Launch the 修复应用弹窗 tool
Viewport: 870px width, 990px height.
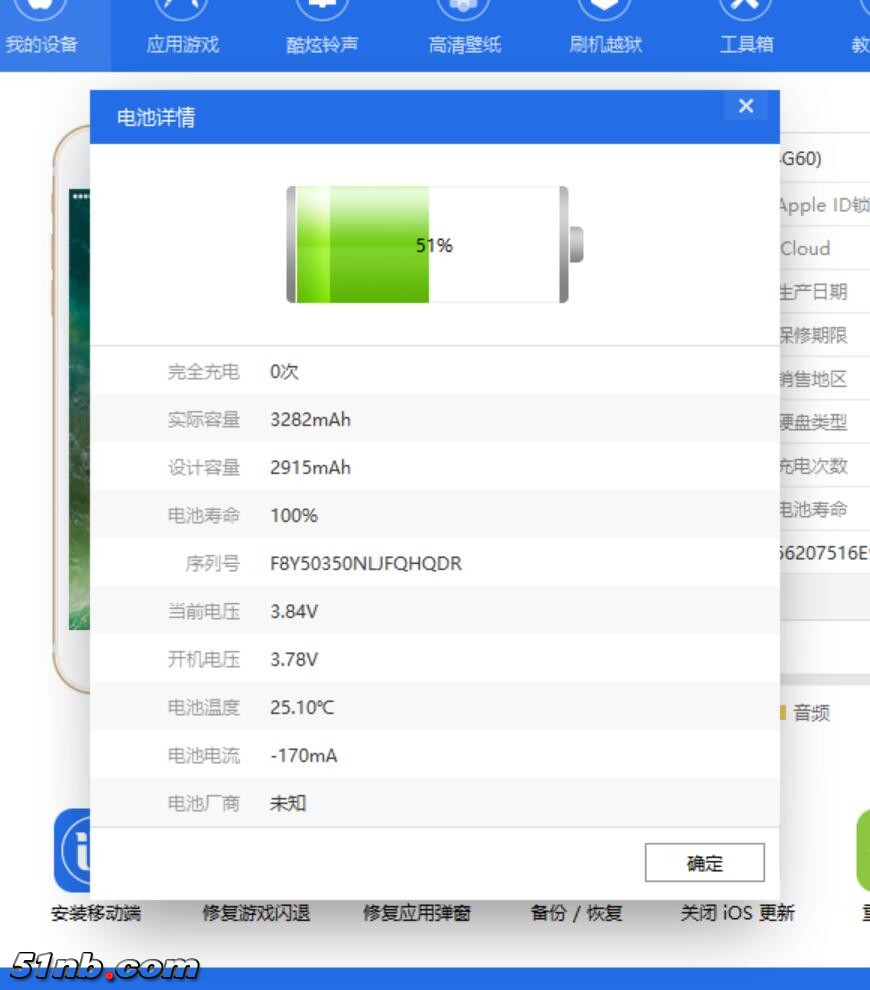[416, 913]
